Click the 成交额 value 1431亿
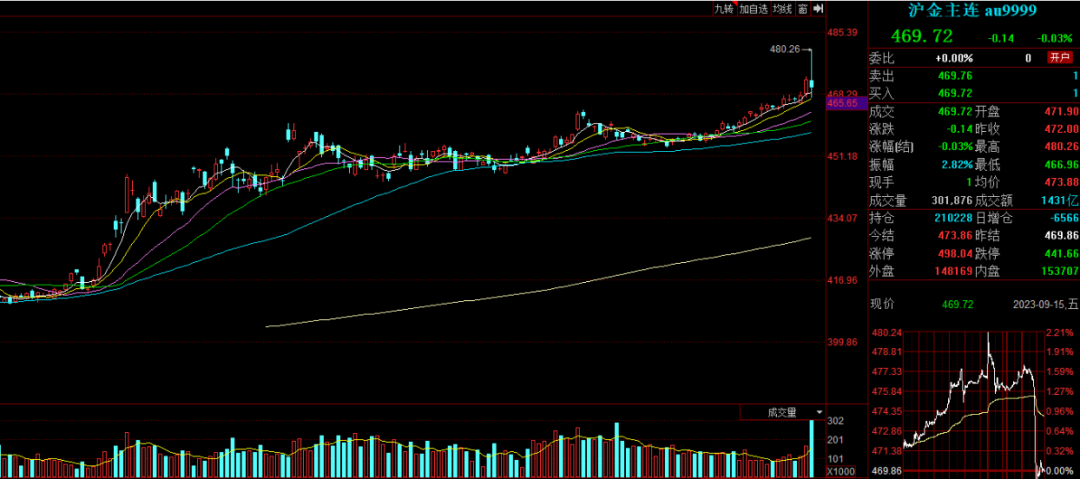 pos(1059,201)
